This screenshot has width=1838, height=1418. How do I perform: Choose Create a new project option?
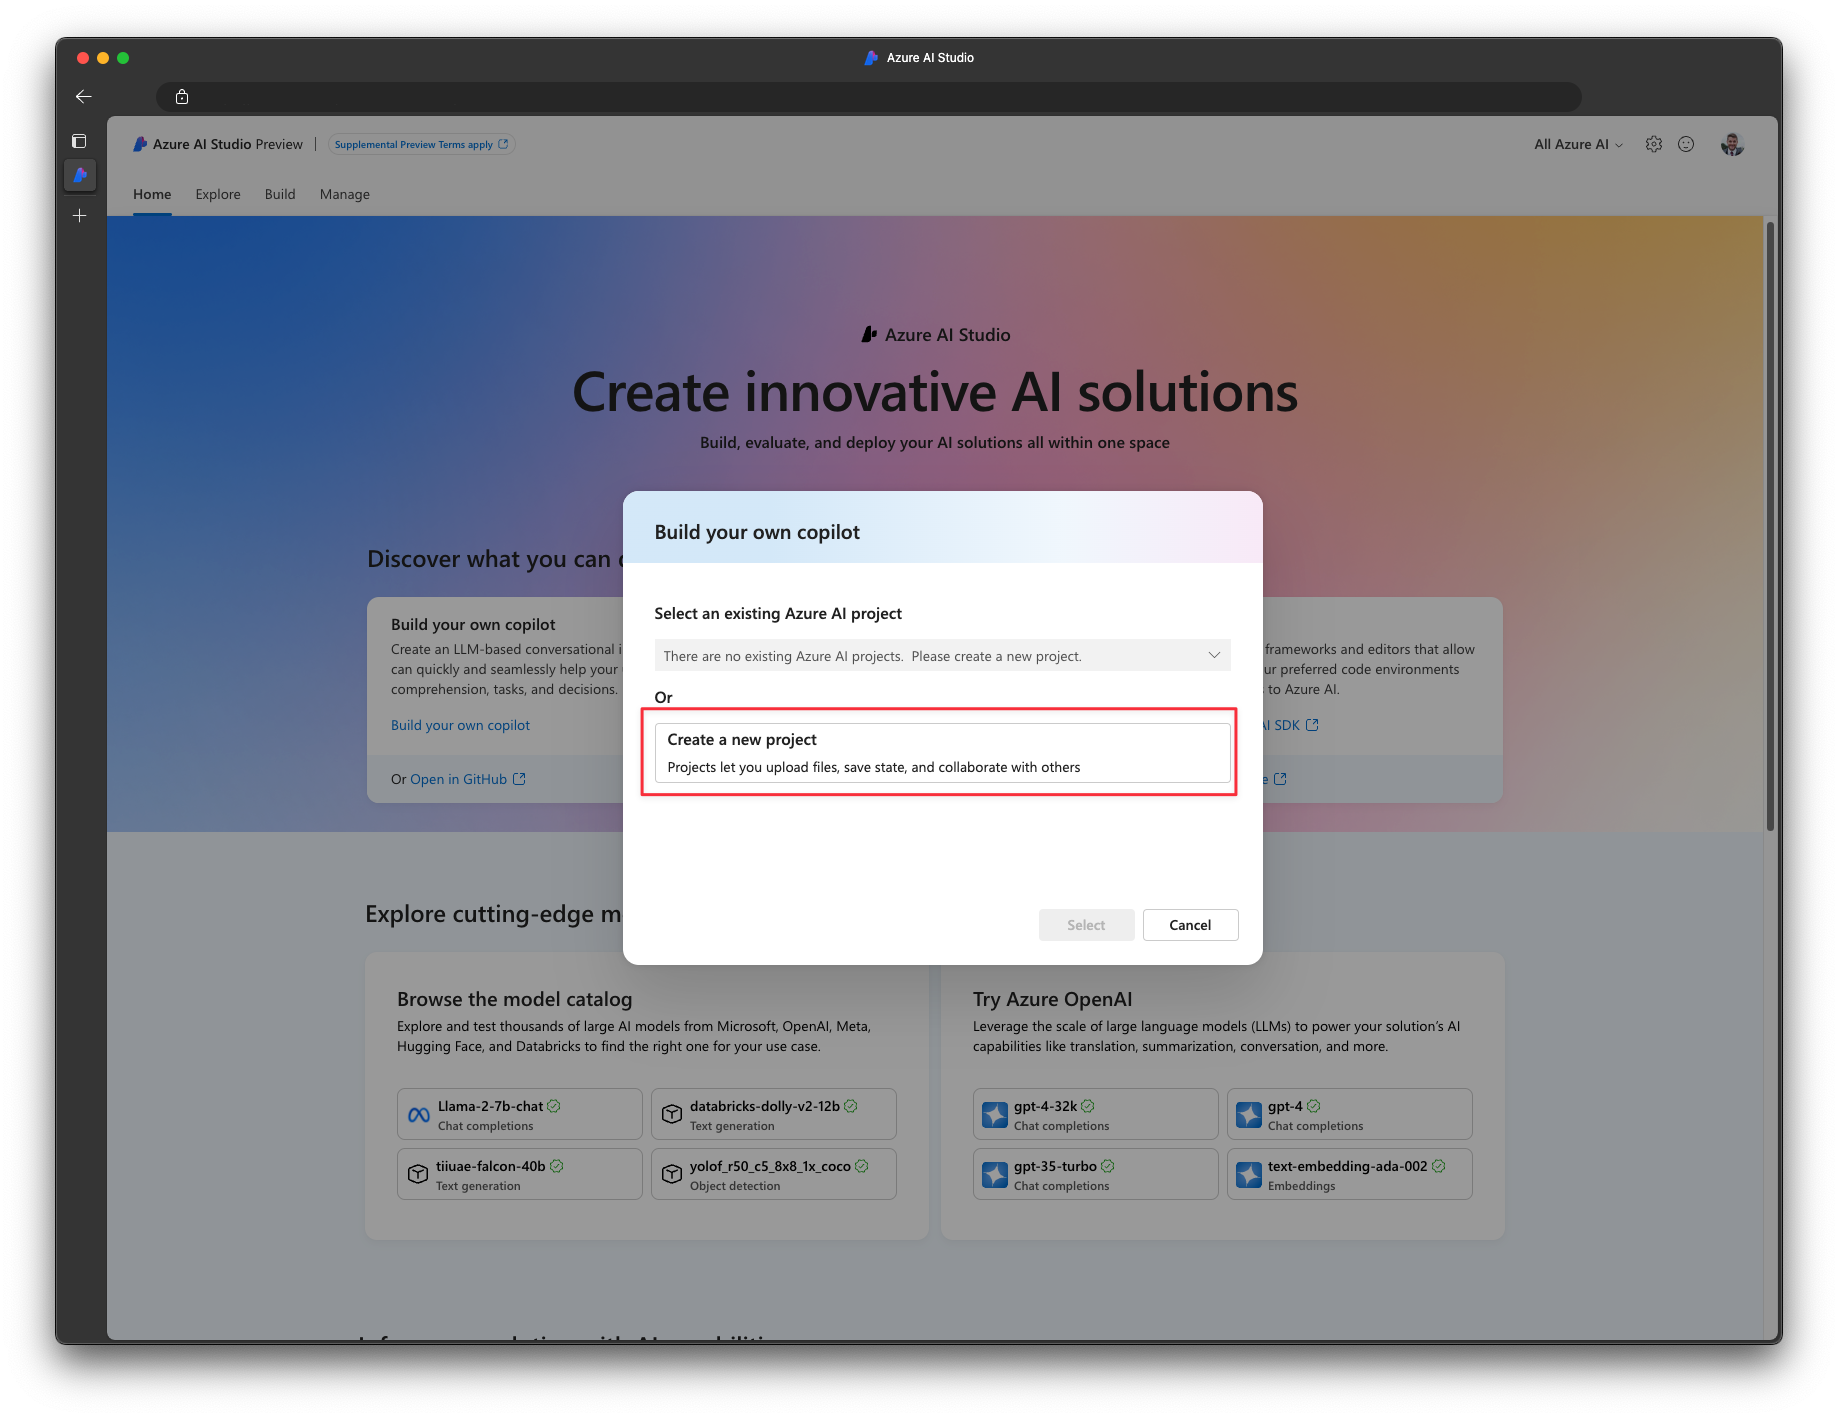[942, 752]
